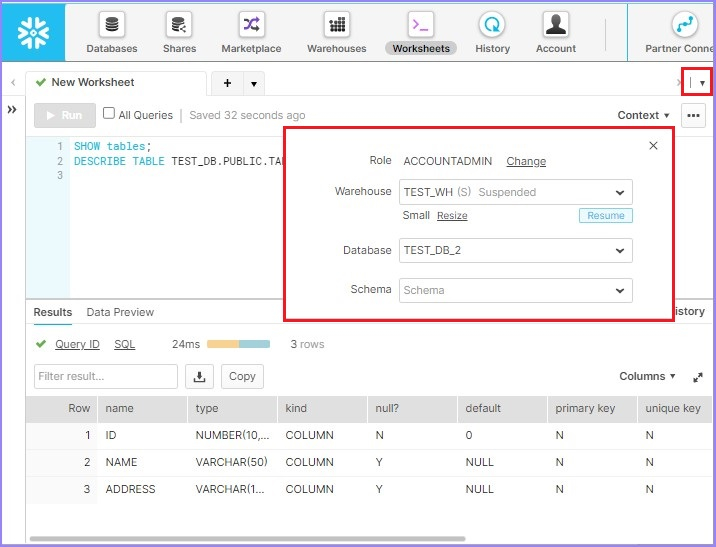Click the VARCHAR(50) type cell

(232, 462)
